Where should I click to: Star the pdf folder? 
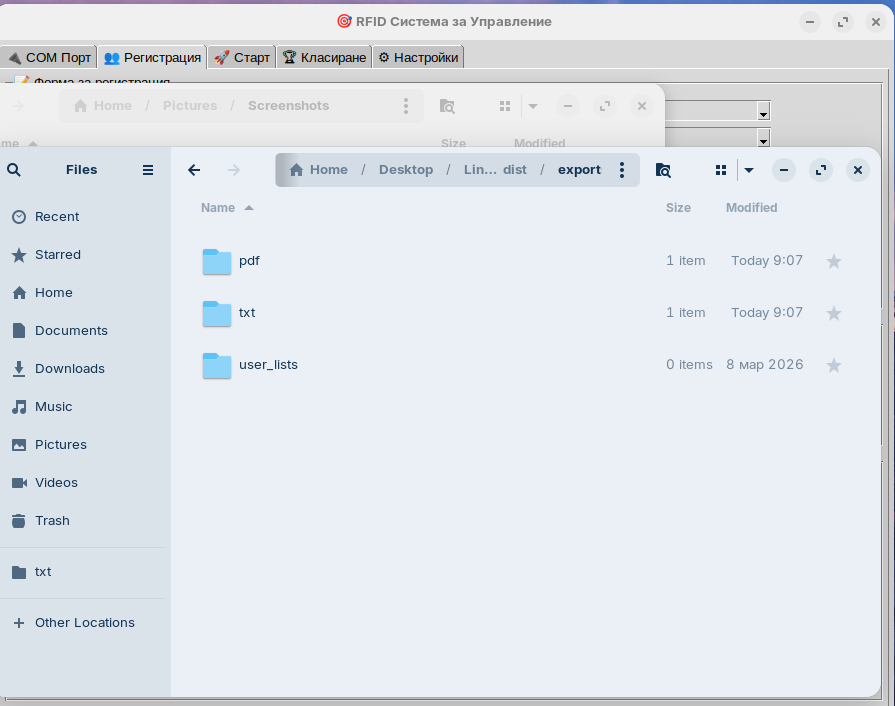[834, 261]
